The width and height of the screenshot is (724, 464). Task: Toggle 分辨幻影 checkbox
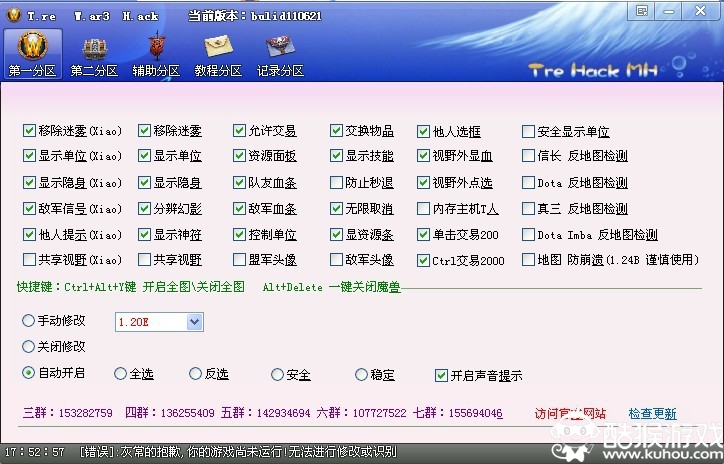pos(144,209)
